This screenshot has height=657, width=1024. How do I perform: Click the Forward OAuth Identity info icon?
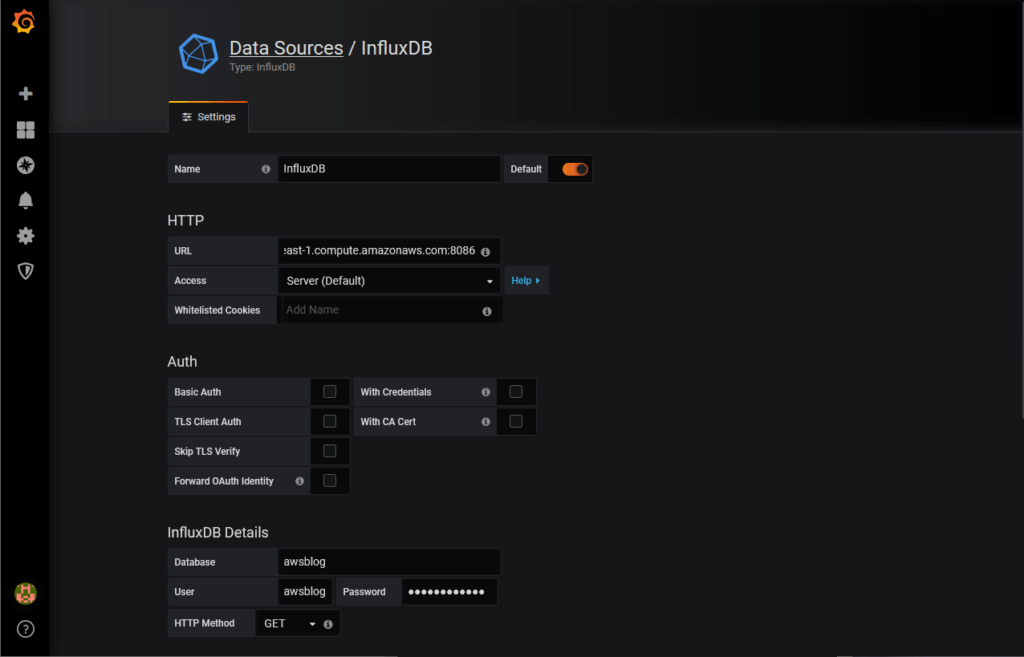tap(299, 481)
